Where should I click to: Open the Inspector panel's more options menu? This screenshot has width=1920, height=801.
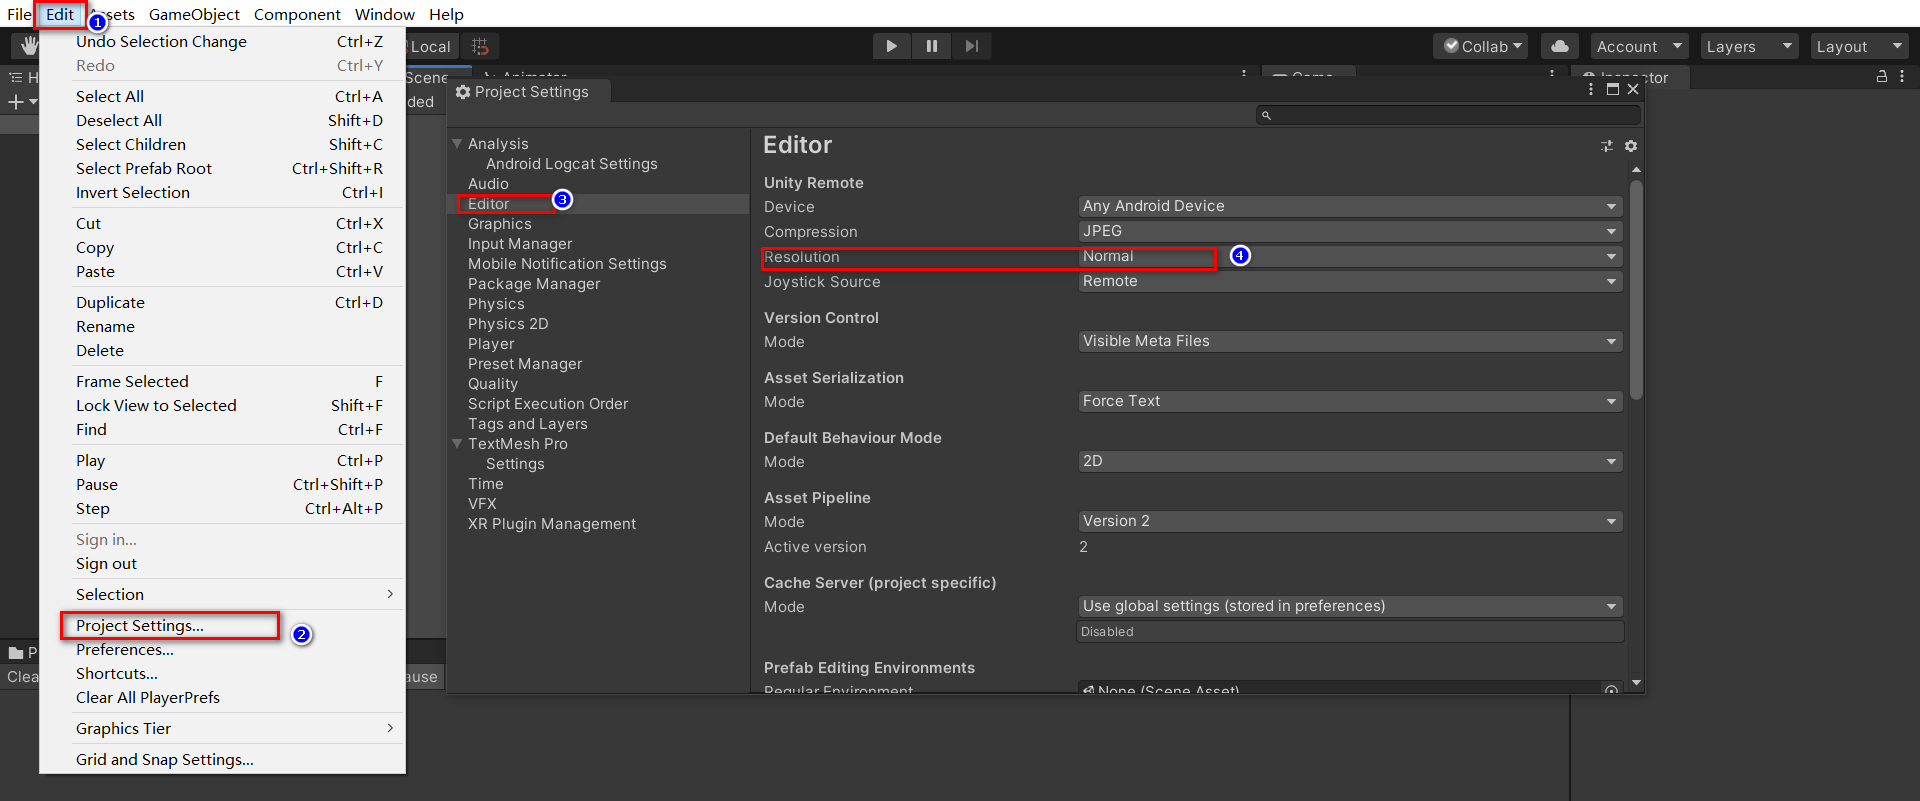coord(1901,76)
